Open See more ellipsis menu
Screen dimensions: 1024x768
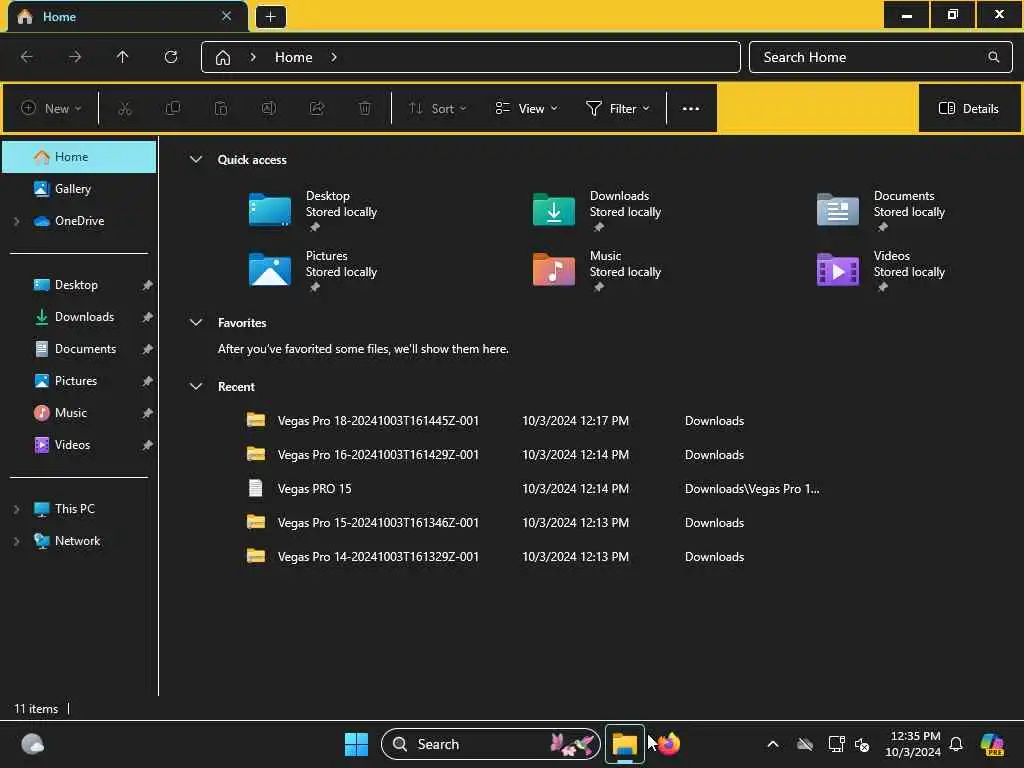[x=691, y=108]
